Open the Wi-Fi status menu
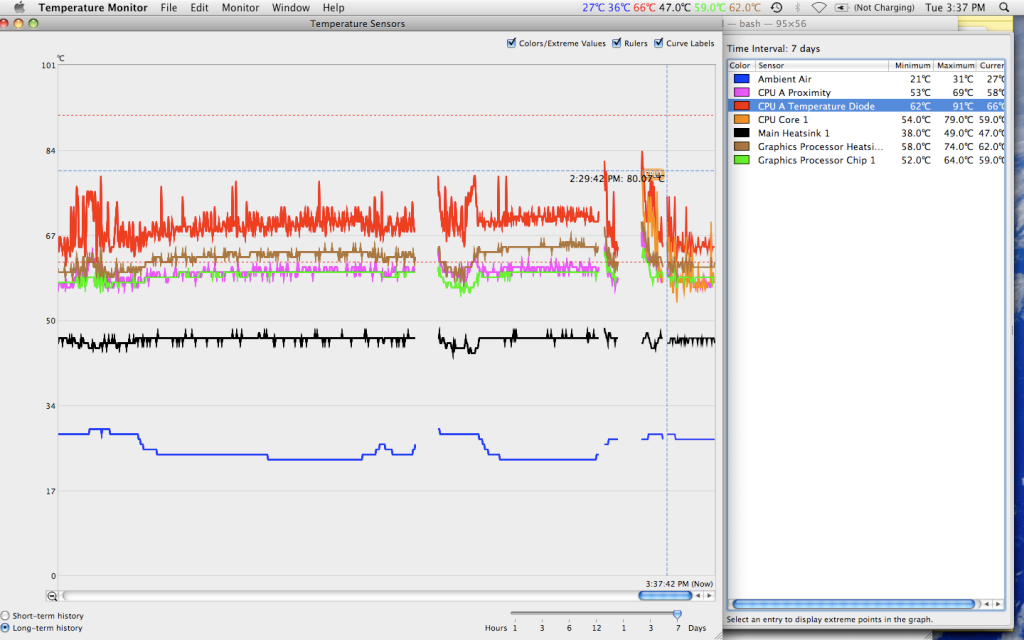The image size is (1024, 640). (x=819, y=7)
